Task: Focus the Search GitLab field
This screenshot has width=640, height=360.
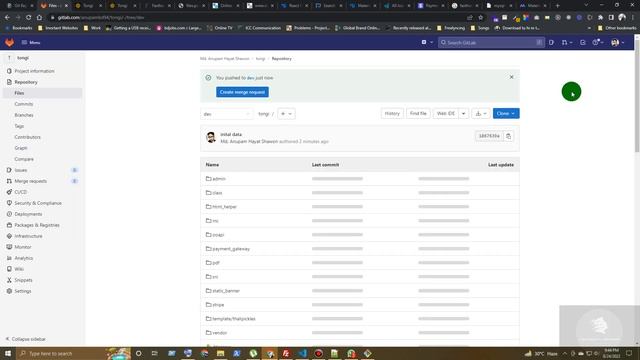Action: pyautogui.click(x=491, y=42)
